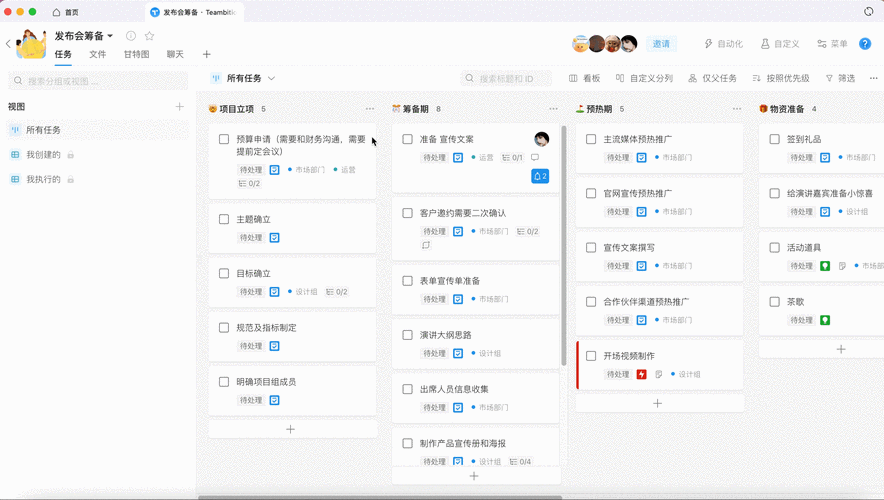This screenshot has width=884, height=500.
Task: Click green priority icon on 活动道具 card
Action: point(825,266)
